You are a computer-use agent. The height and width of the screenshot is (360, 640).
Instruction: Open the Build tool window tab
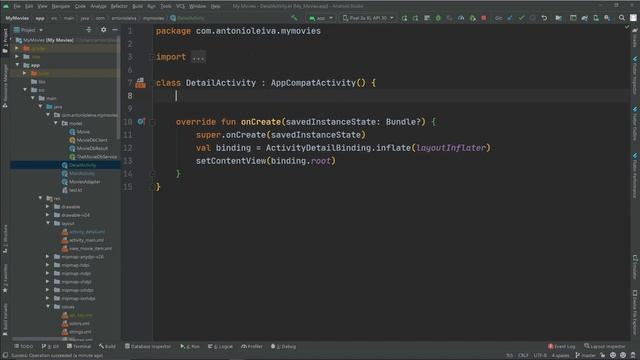107,346
